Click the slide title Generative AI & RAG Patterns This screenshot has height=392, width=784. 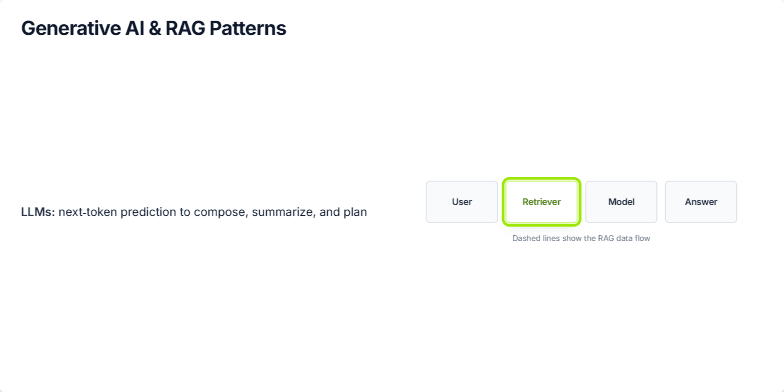pos(154,28)
